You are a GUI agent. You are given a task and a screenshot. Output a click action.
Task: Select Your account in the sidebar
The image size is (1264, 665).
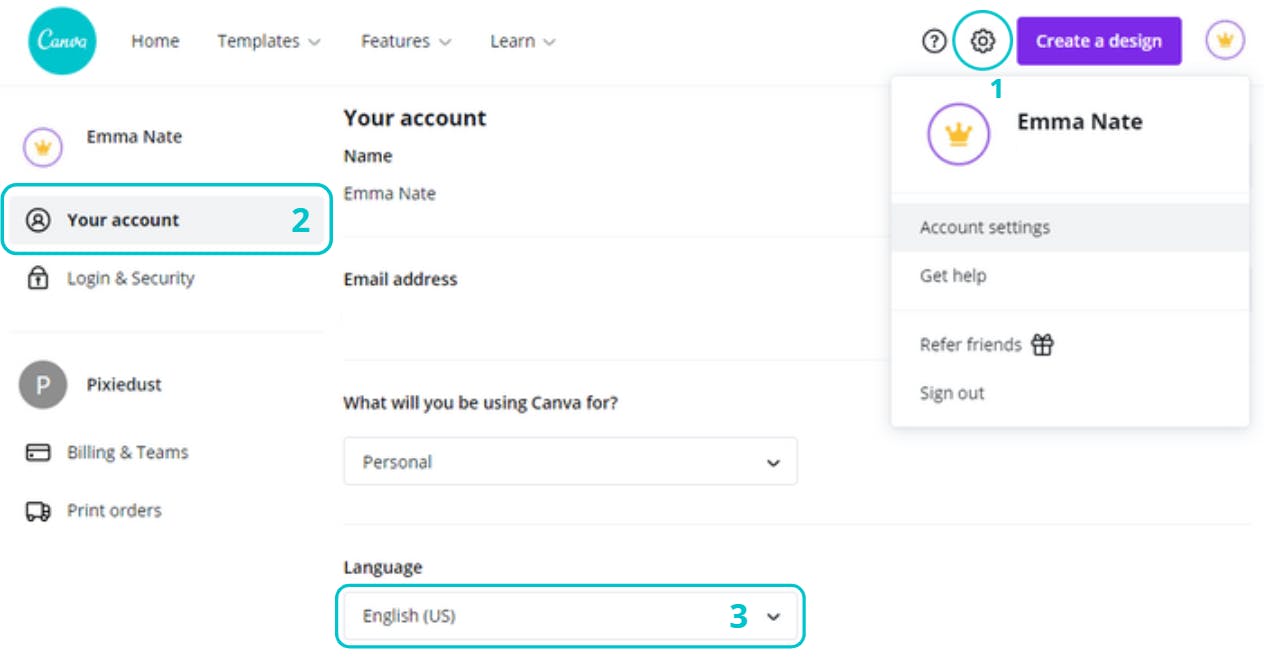120,222
